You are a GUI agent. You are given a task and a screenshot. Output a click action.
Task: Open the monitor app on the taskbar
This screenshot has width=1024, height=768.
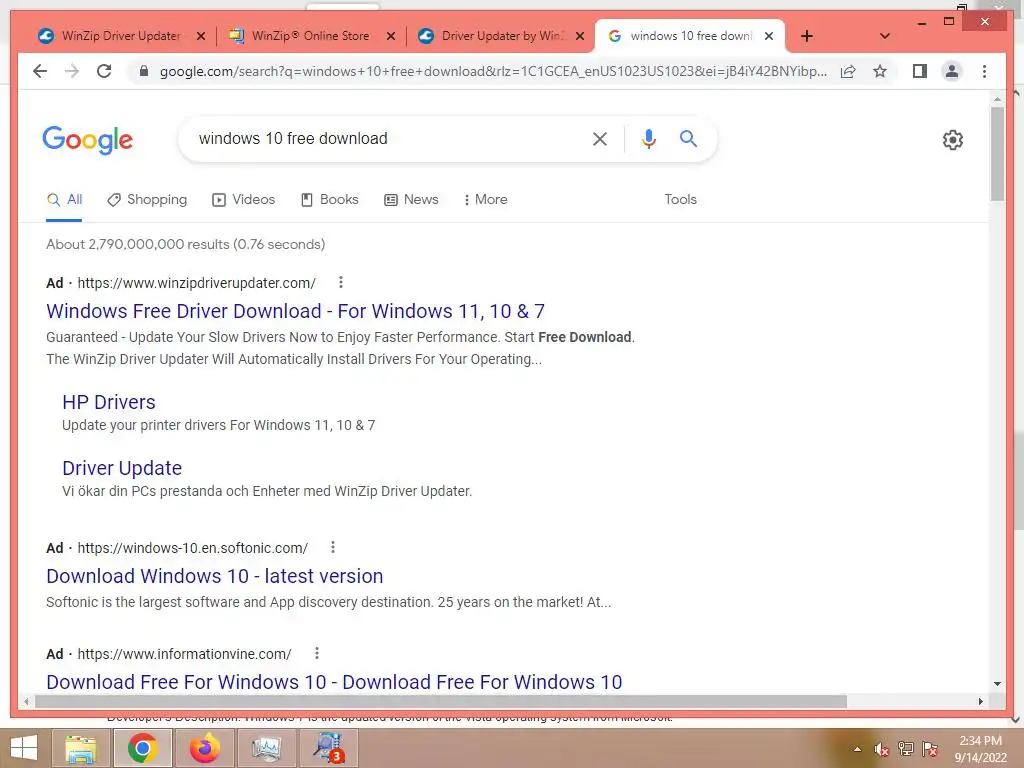click(x=266, y=748)
